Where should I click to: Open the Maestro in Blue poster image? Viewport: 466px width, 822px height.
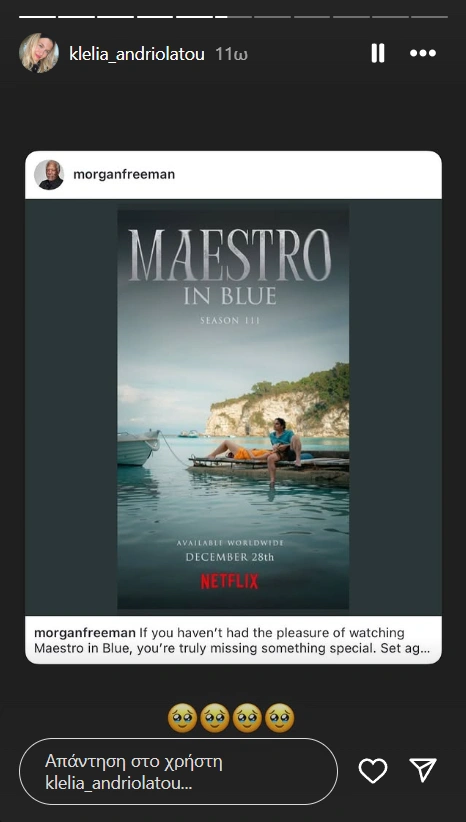click(233, 409)
